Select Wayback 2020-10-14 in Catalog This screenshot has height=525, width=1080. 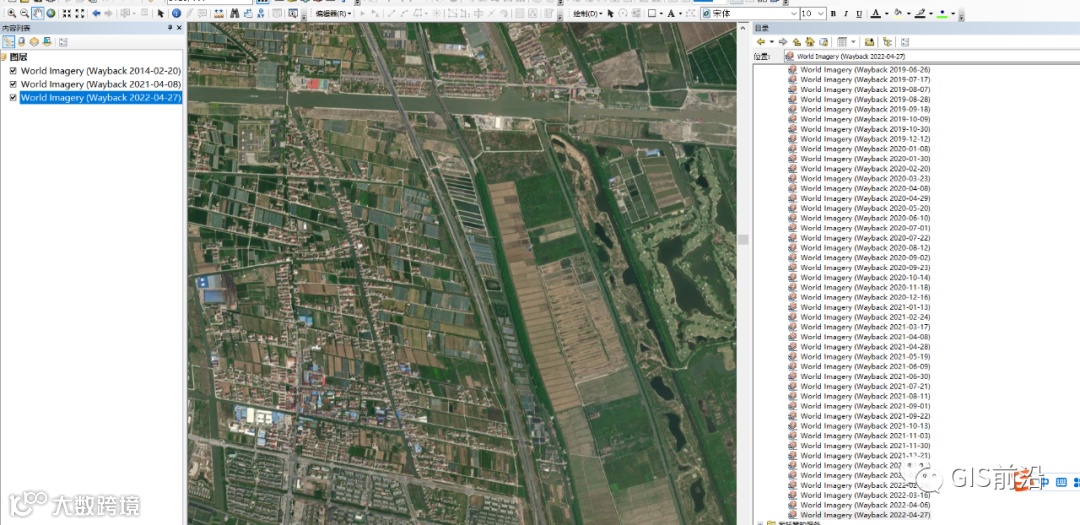(865, 278)
